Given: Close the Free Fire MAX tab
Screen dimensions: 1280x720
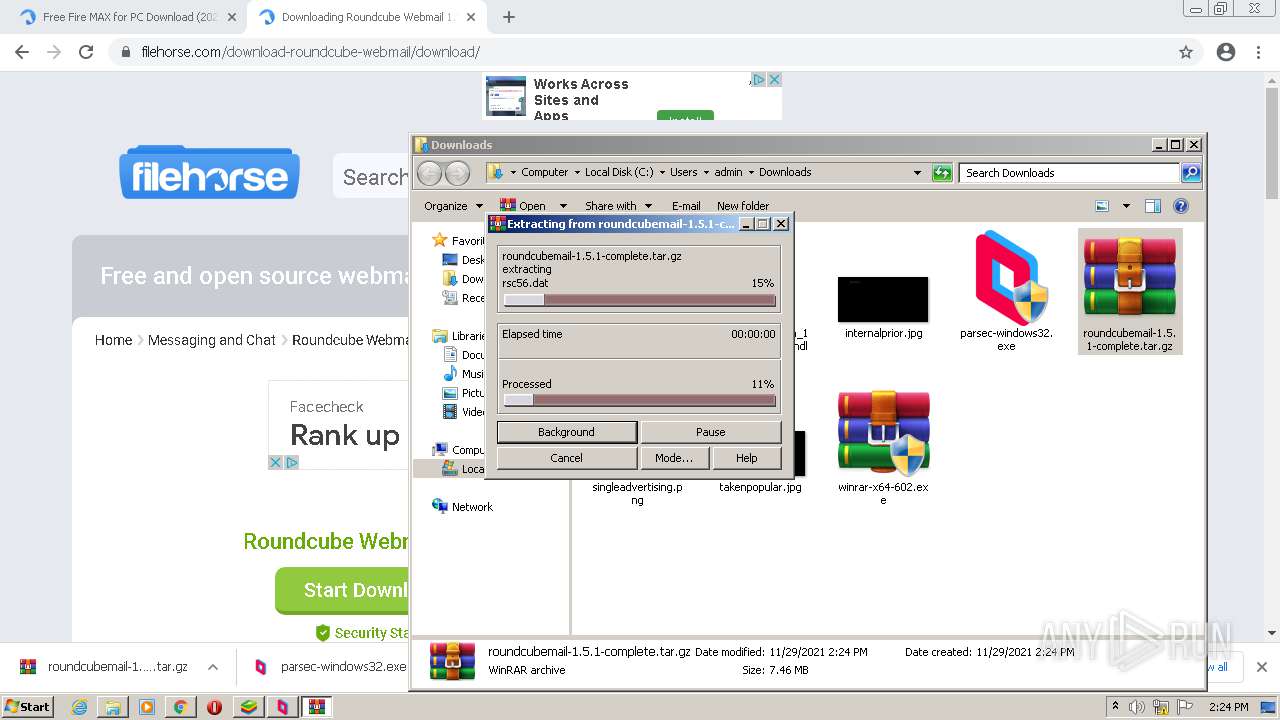Looking at the screenshot, I should (232, 17).
